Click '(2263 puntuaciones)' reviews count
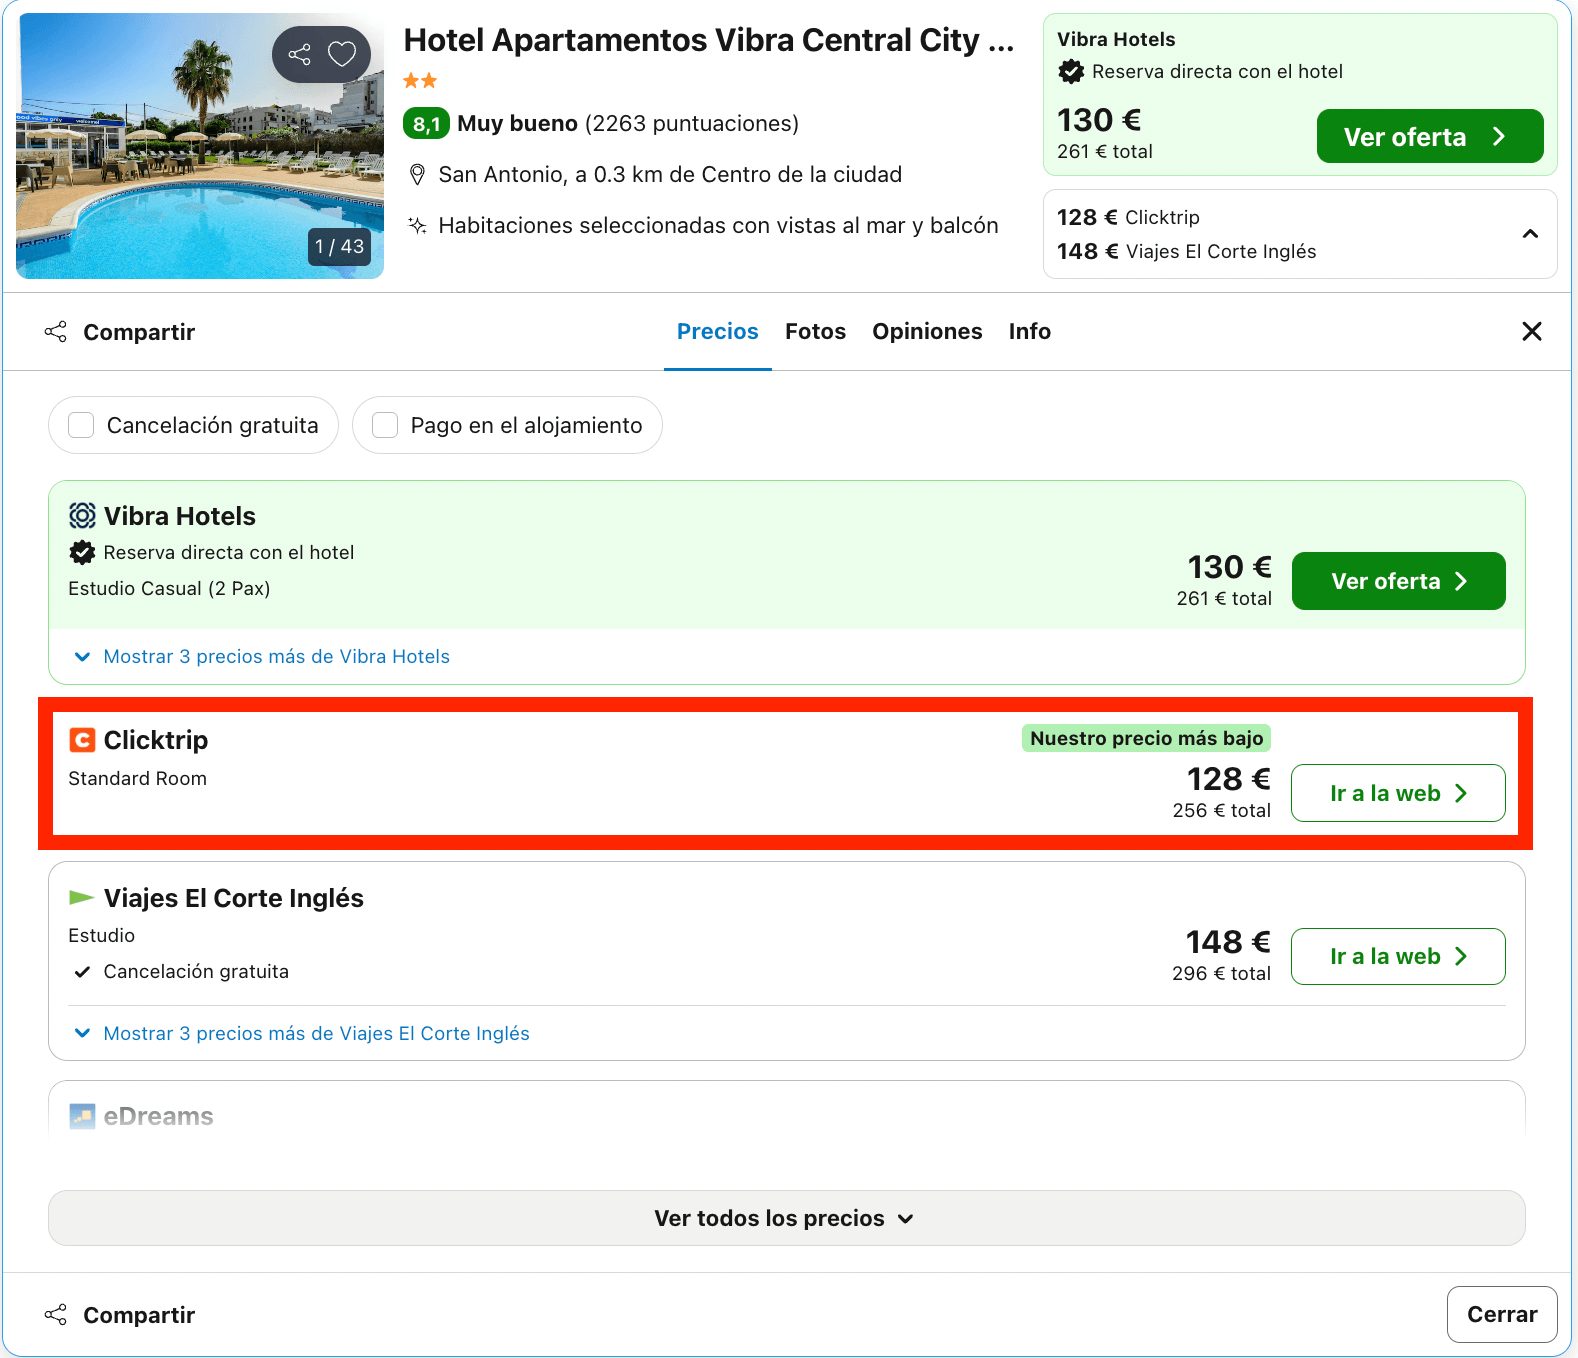The width and height of the screenshot is (1578, 1358). [692, 124]
